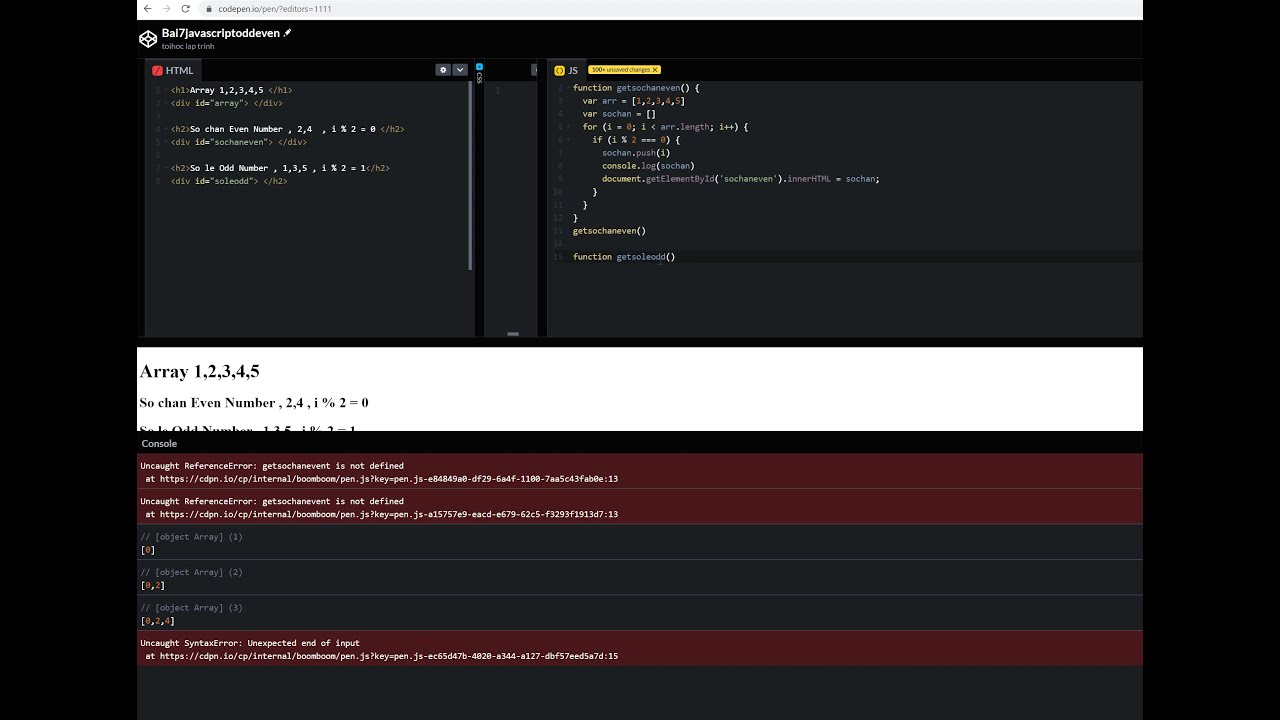Click the line 'function getsoleodd()' in JS
This screenshot has height=720, width=1280.
pos(624,257)
